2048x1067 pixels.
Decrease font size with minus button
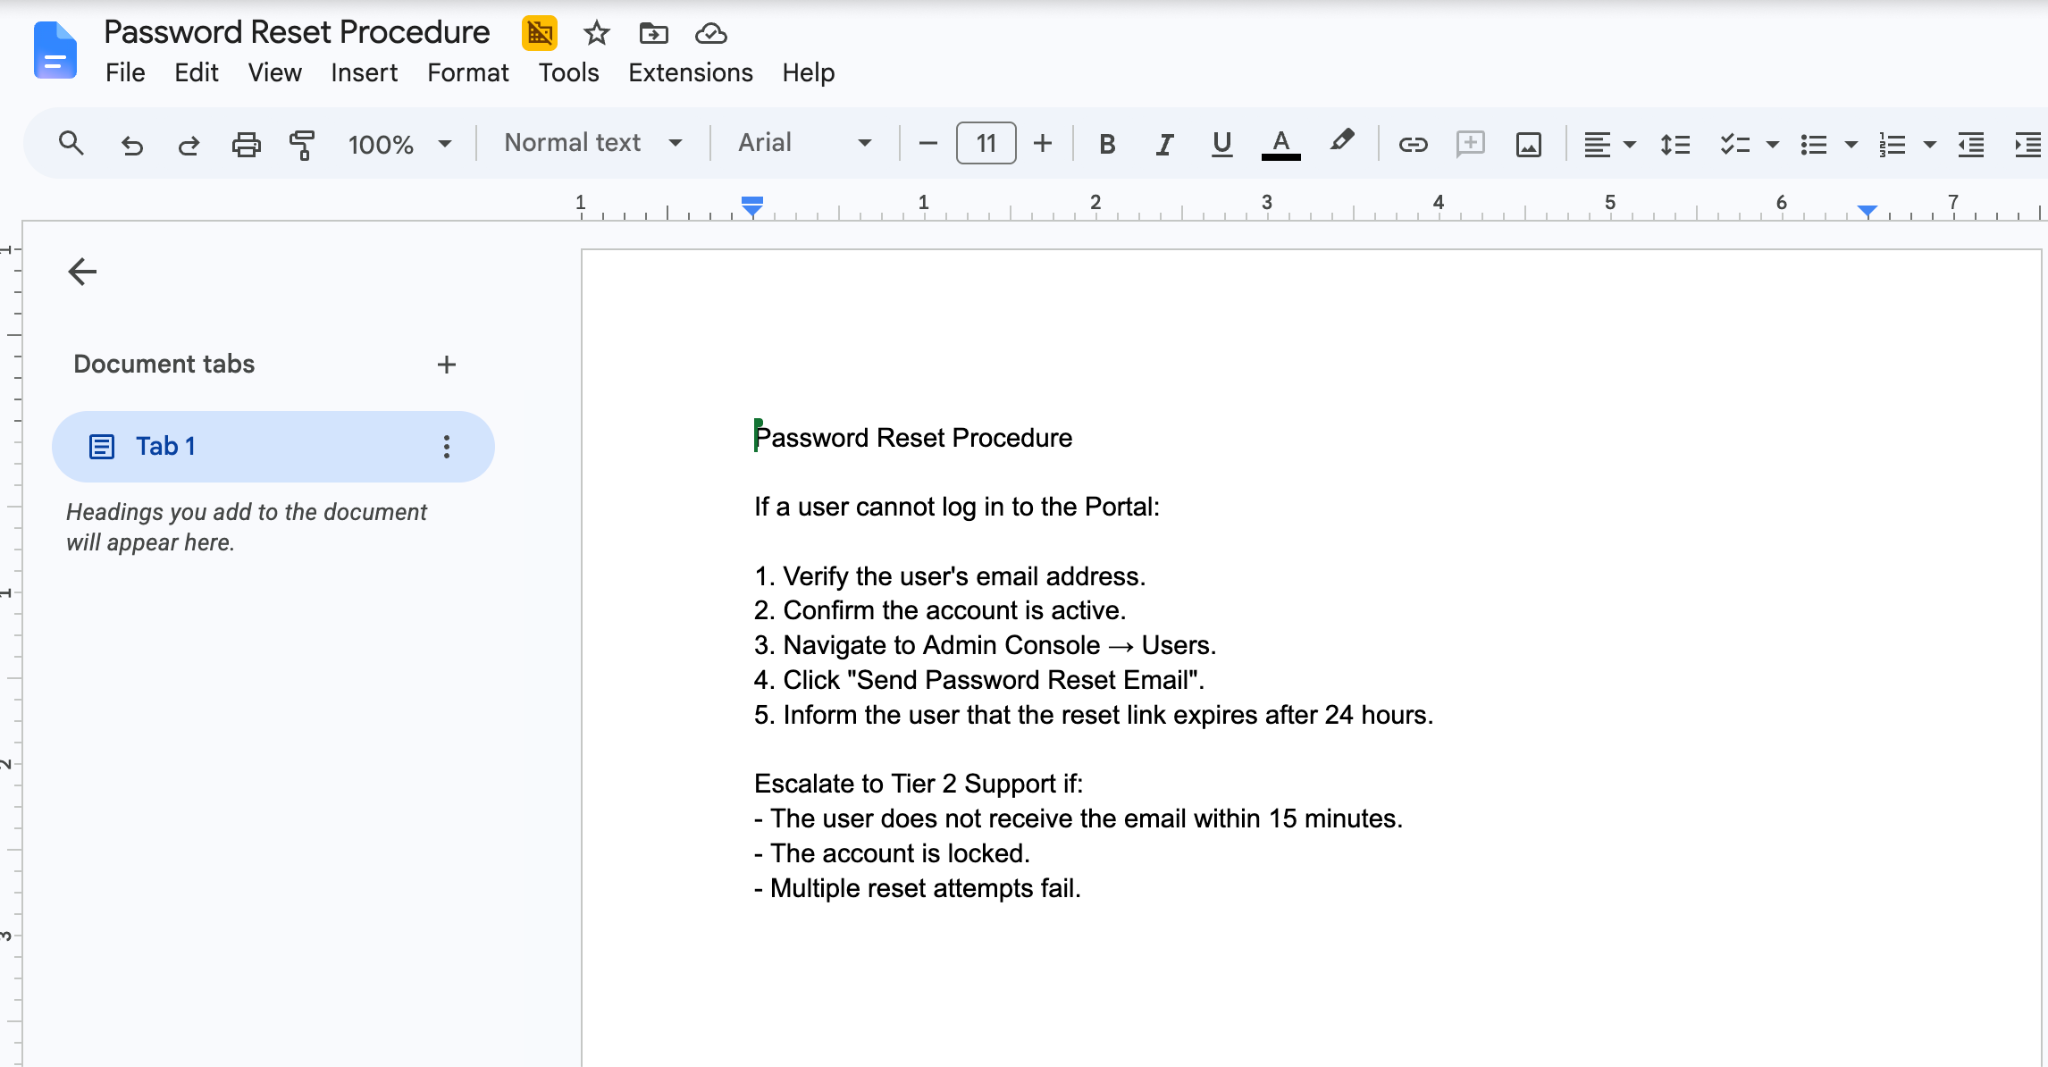coord(928,143)
